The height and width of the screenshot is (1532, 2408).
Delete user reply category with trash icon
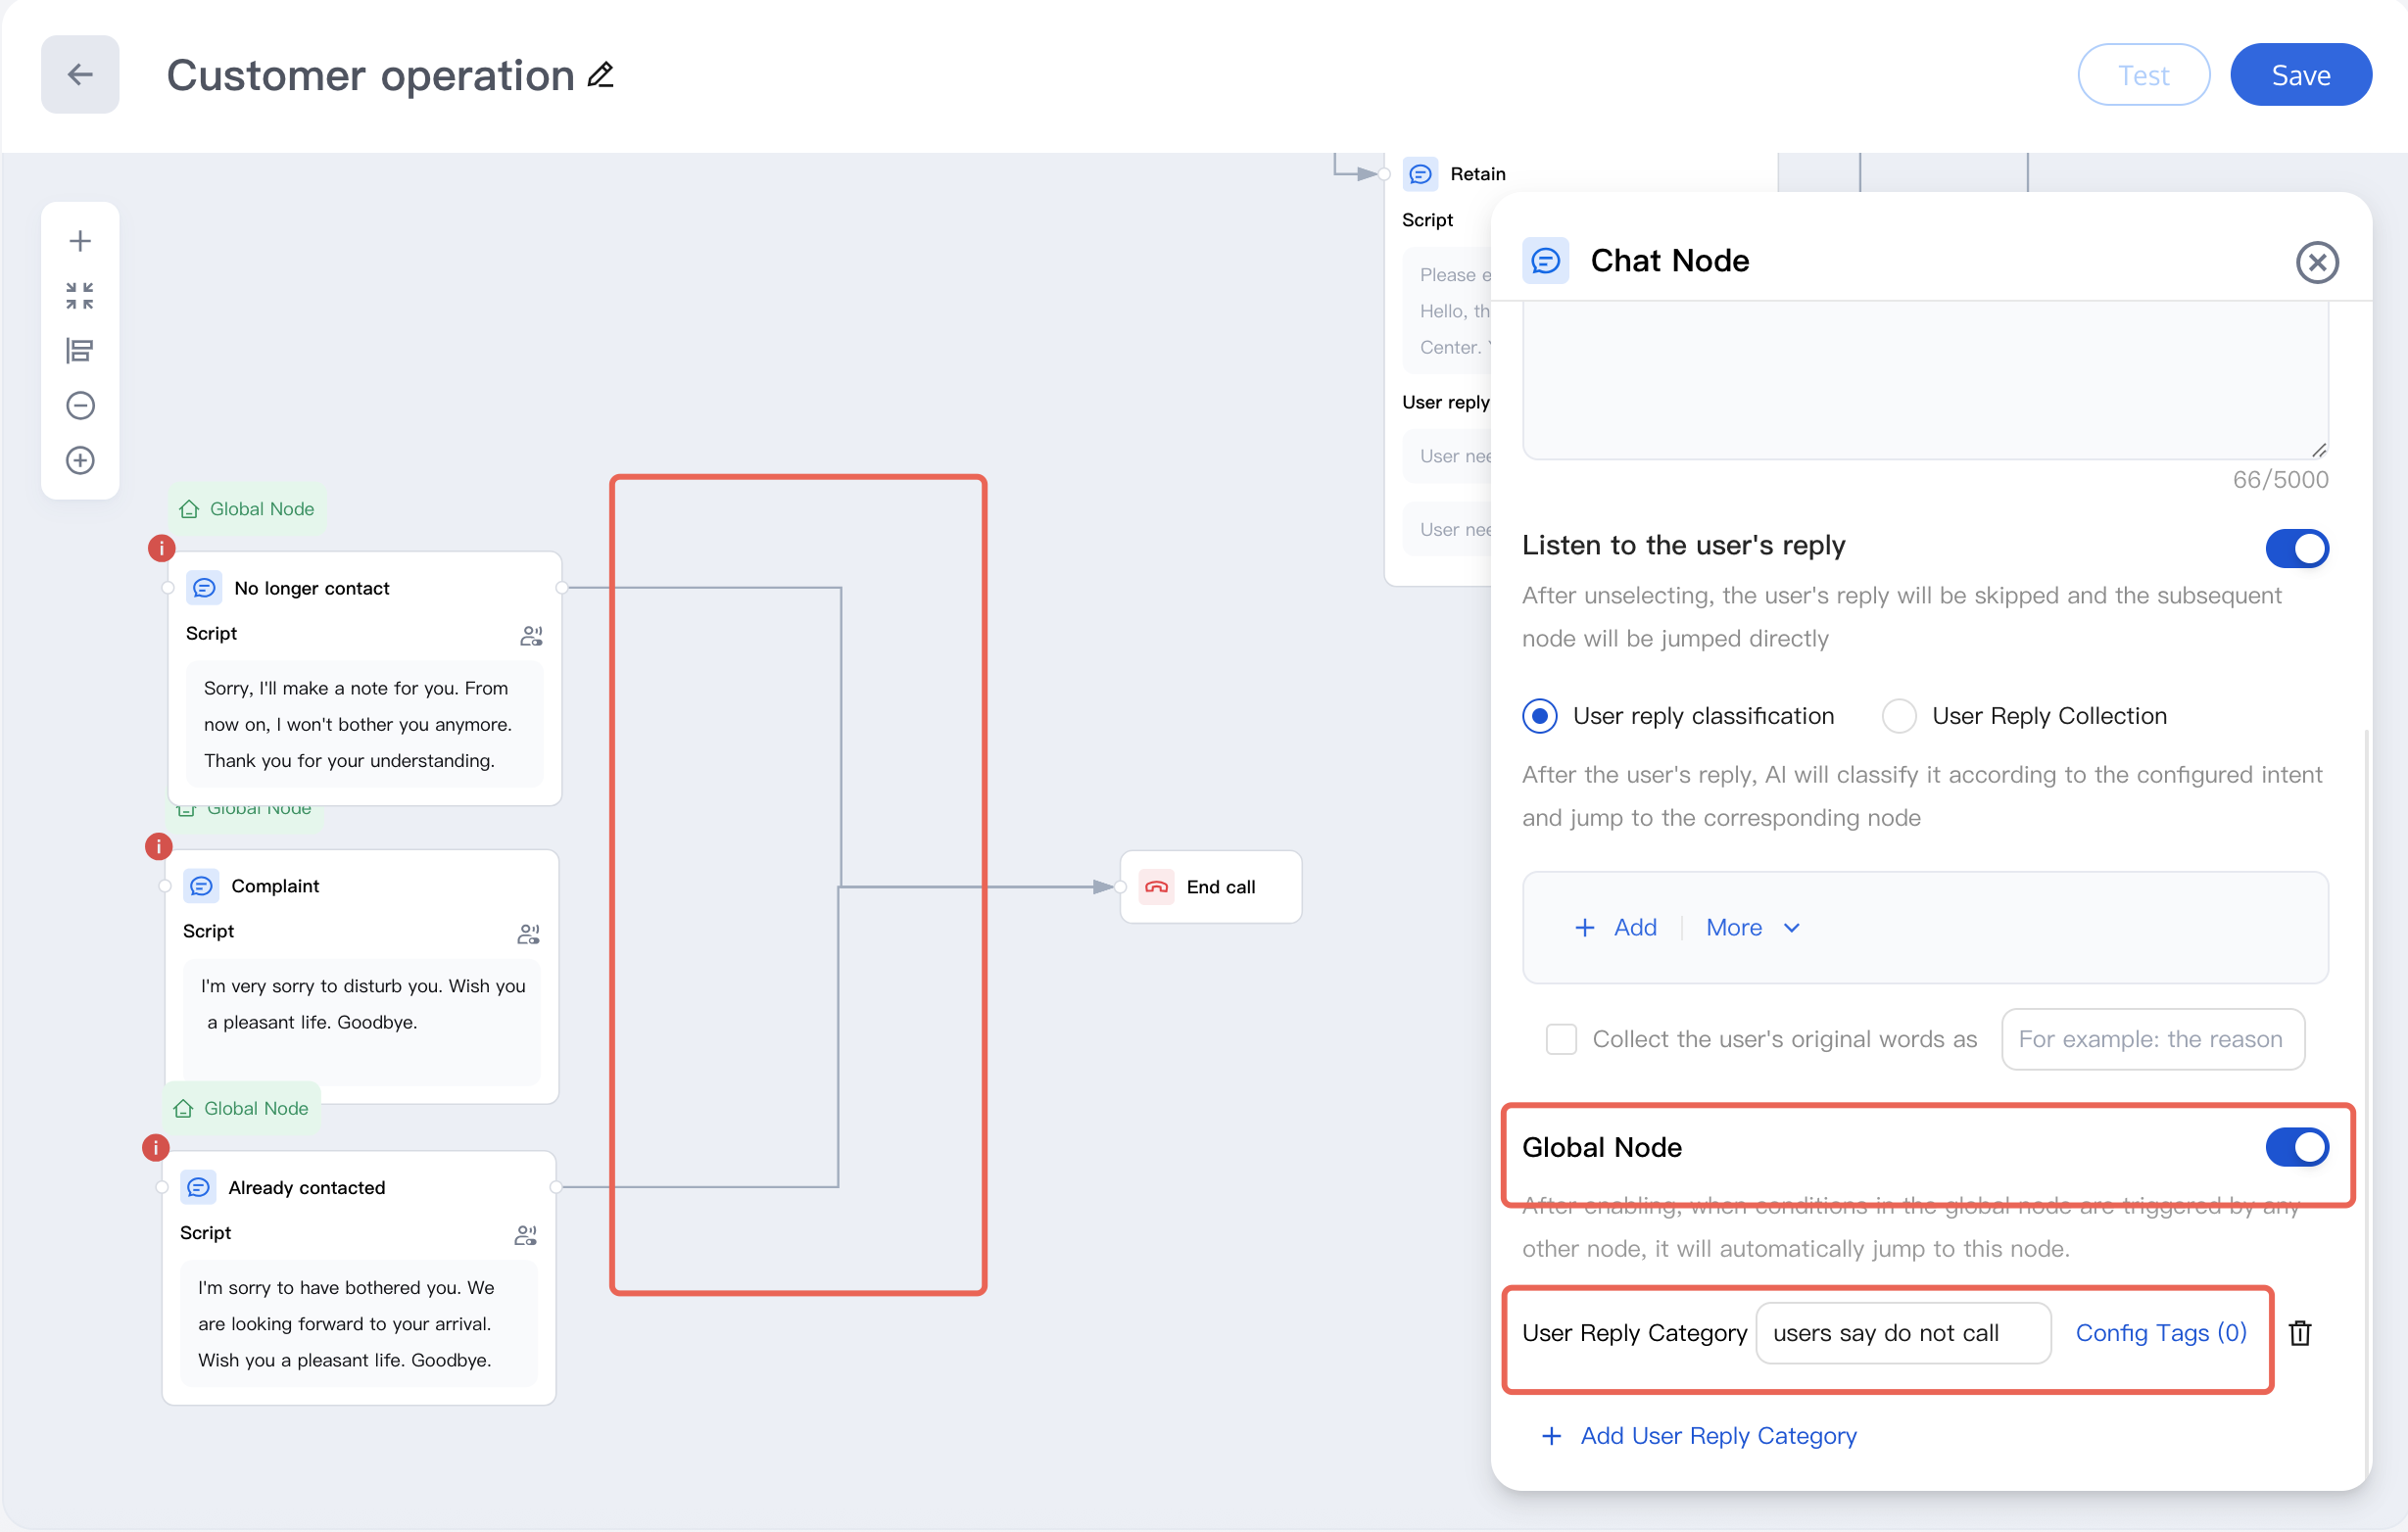(x=2299, y=1333)
